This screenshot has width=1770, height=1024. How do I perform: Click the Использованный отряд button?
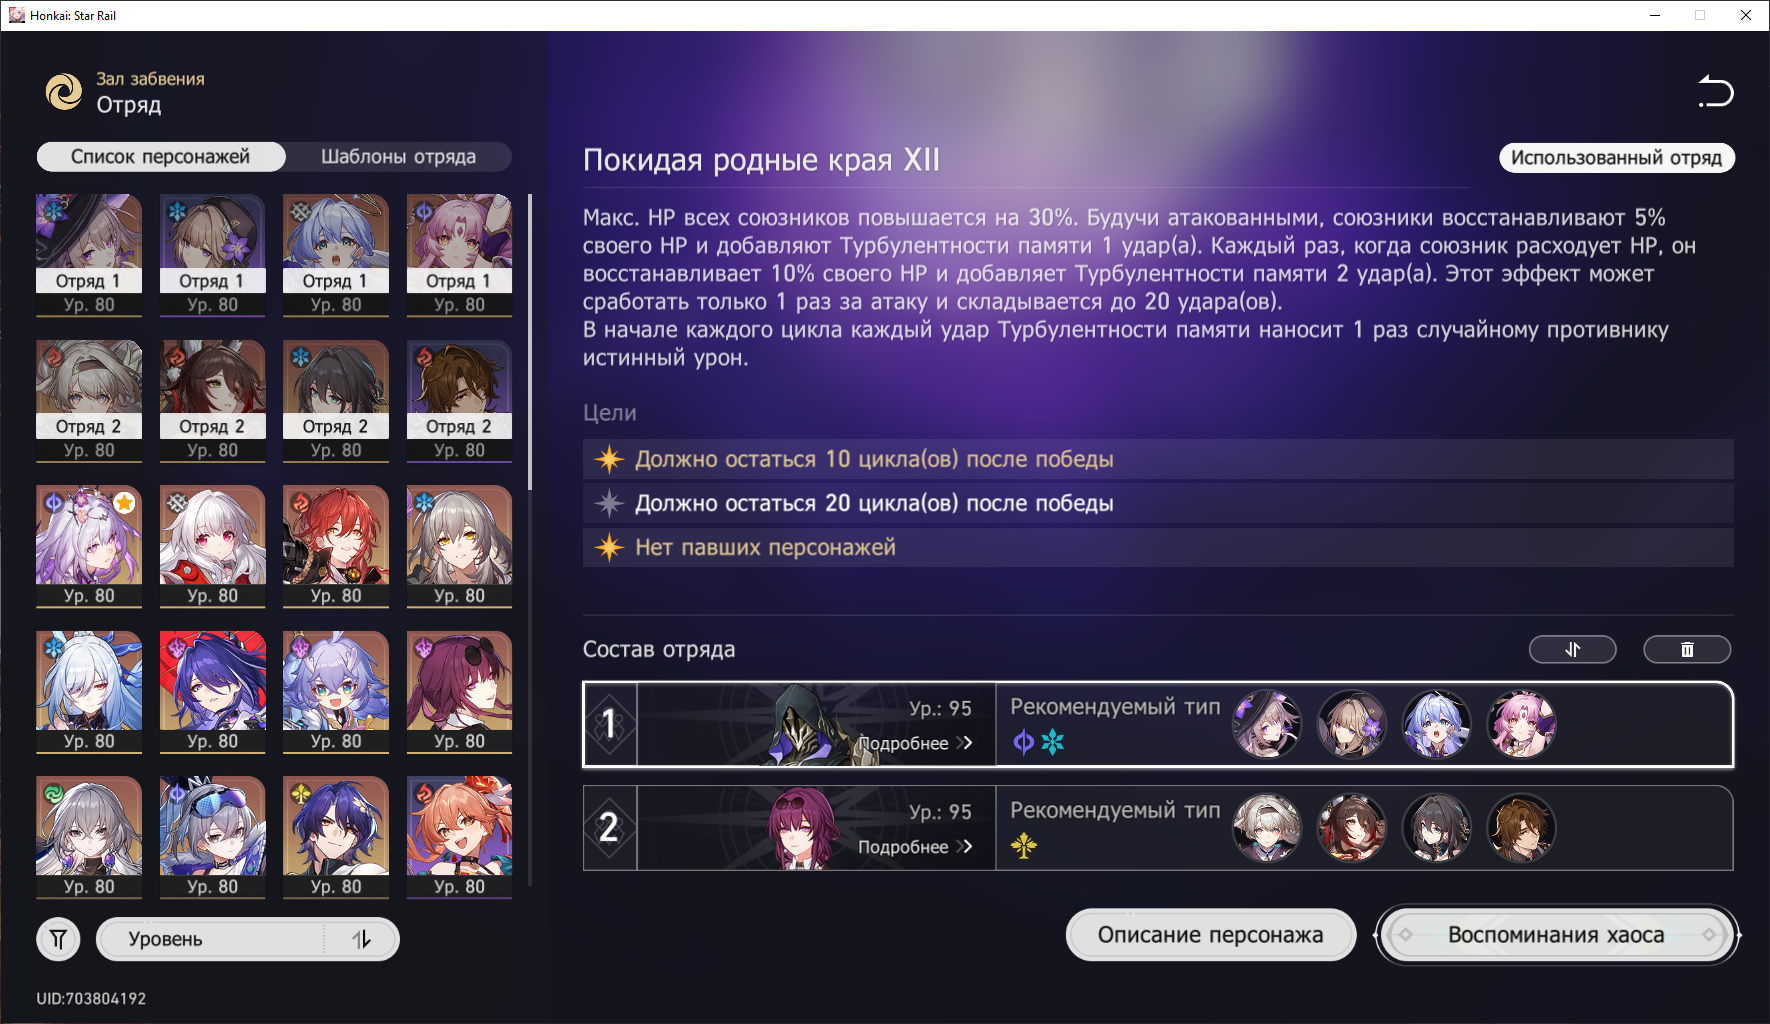pyautogui.click(x=1616, y=158)
